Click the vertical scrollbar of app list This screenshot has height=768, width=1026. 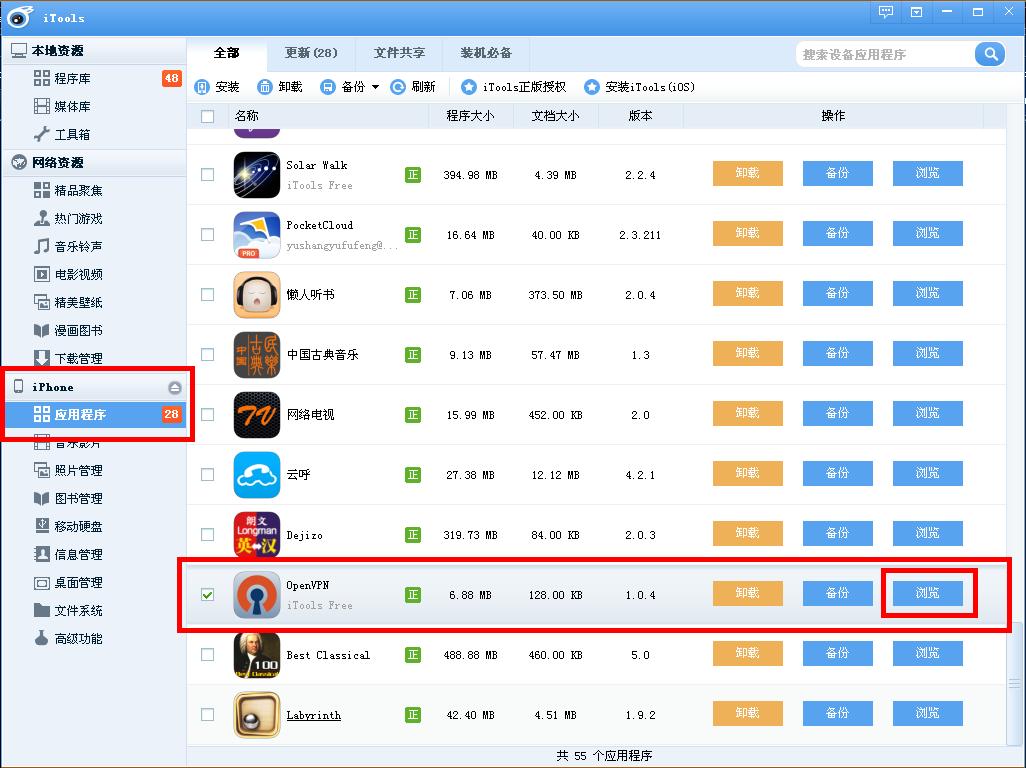coord(1015,682)
